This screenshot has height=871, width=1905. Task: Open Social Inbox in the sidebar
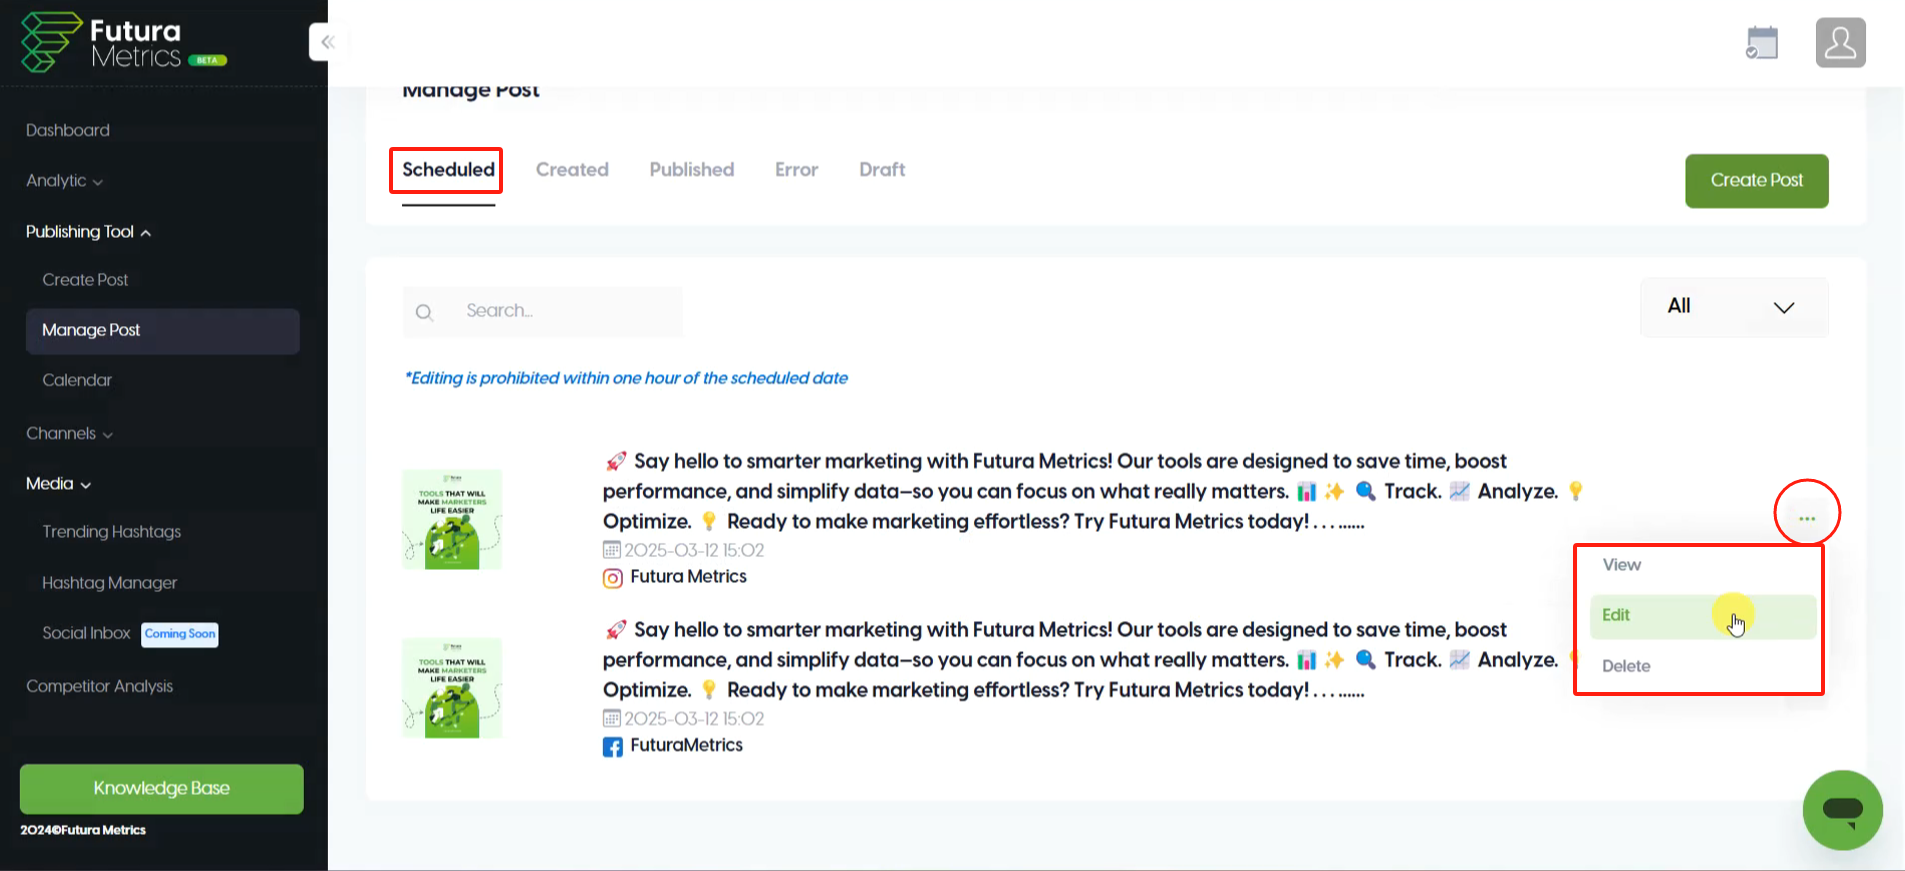[x=86, y=633]
